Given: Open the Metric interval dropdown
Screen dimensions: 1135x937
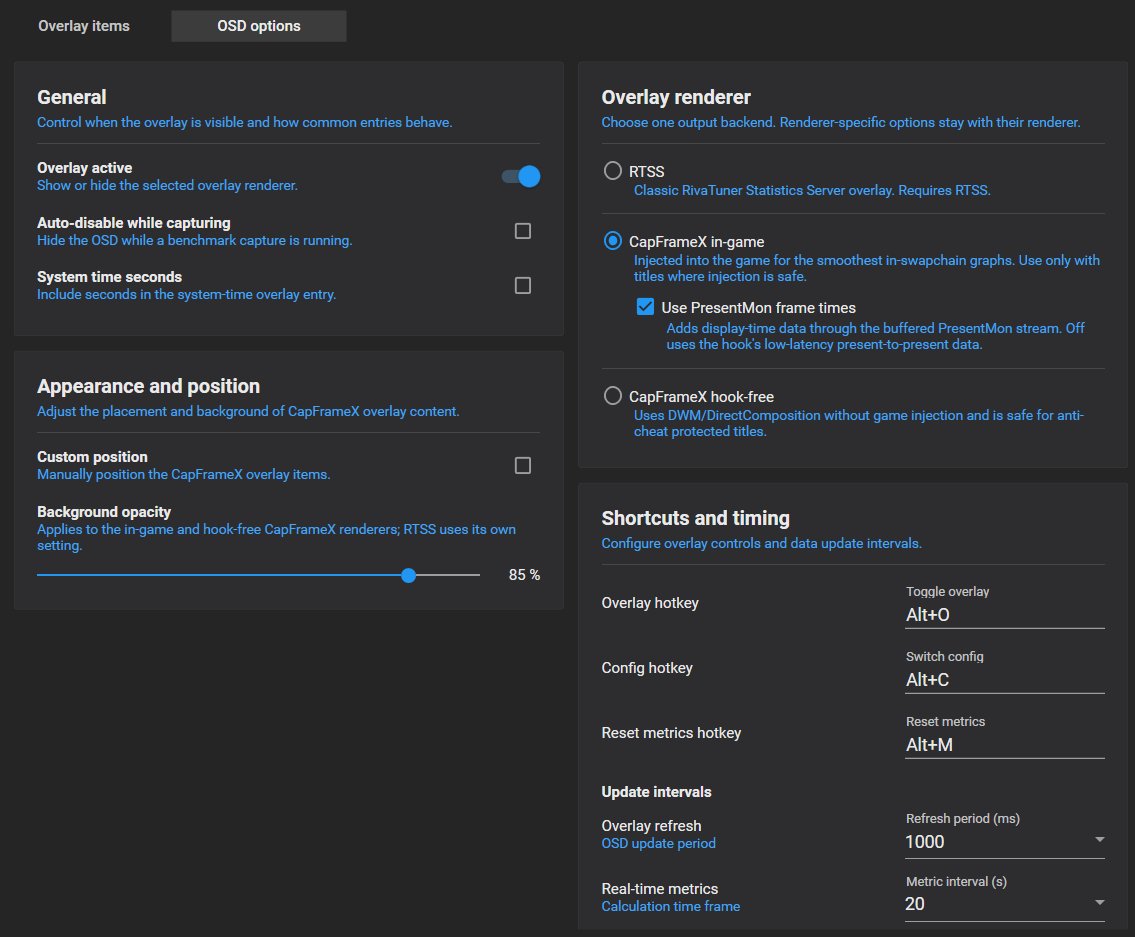Looking at the screenshot, I should 1005,904.
